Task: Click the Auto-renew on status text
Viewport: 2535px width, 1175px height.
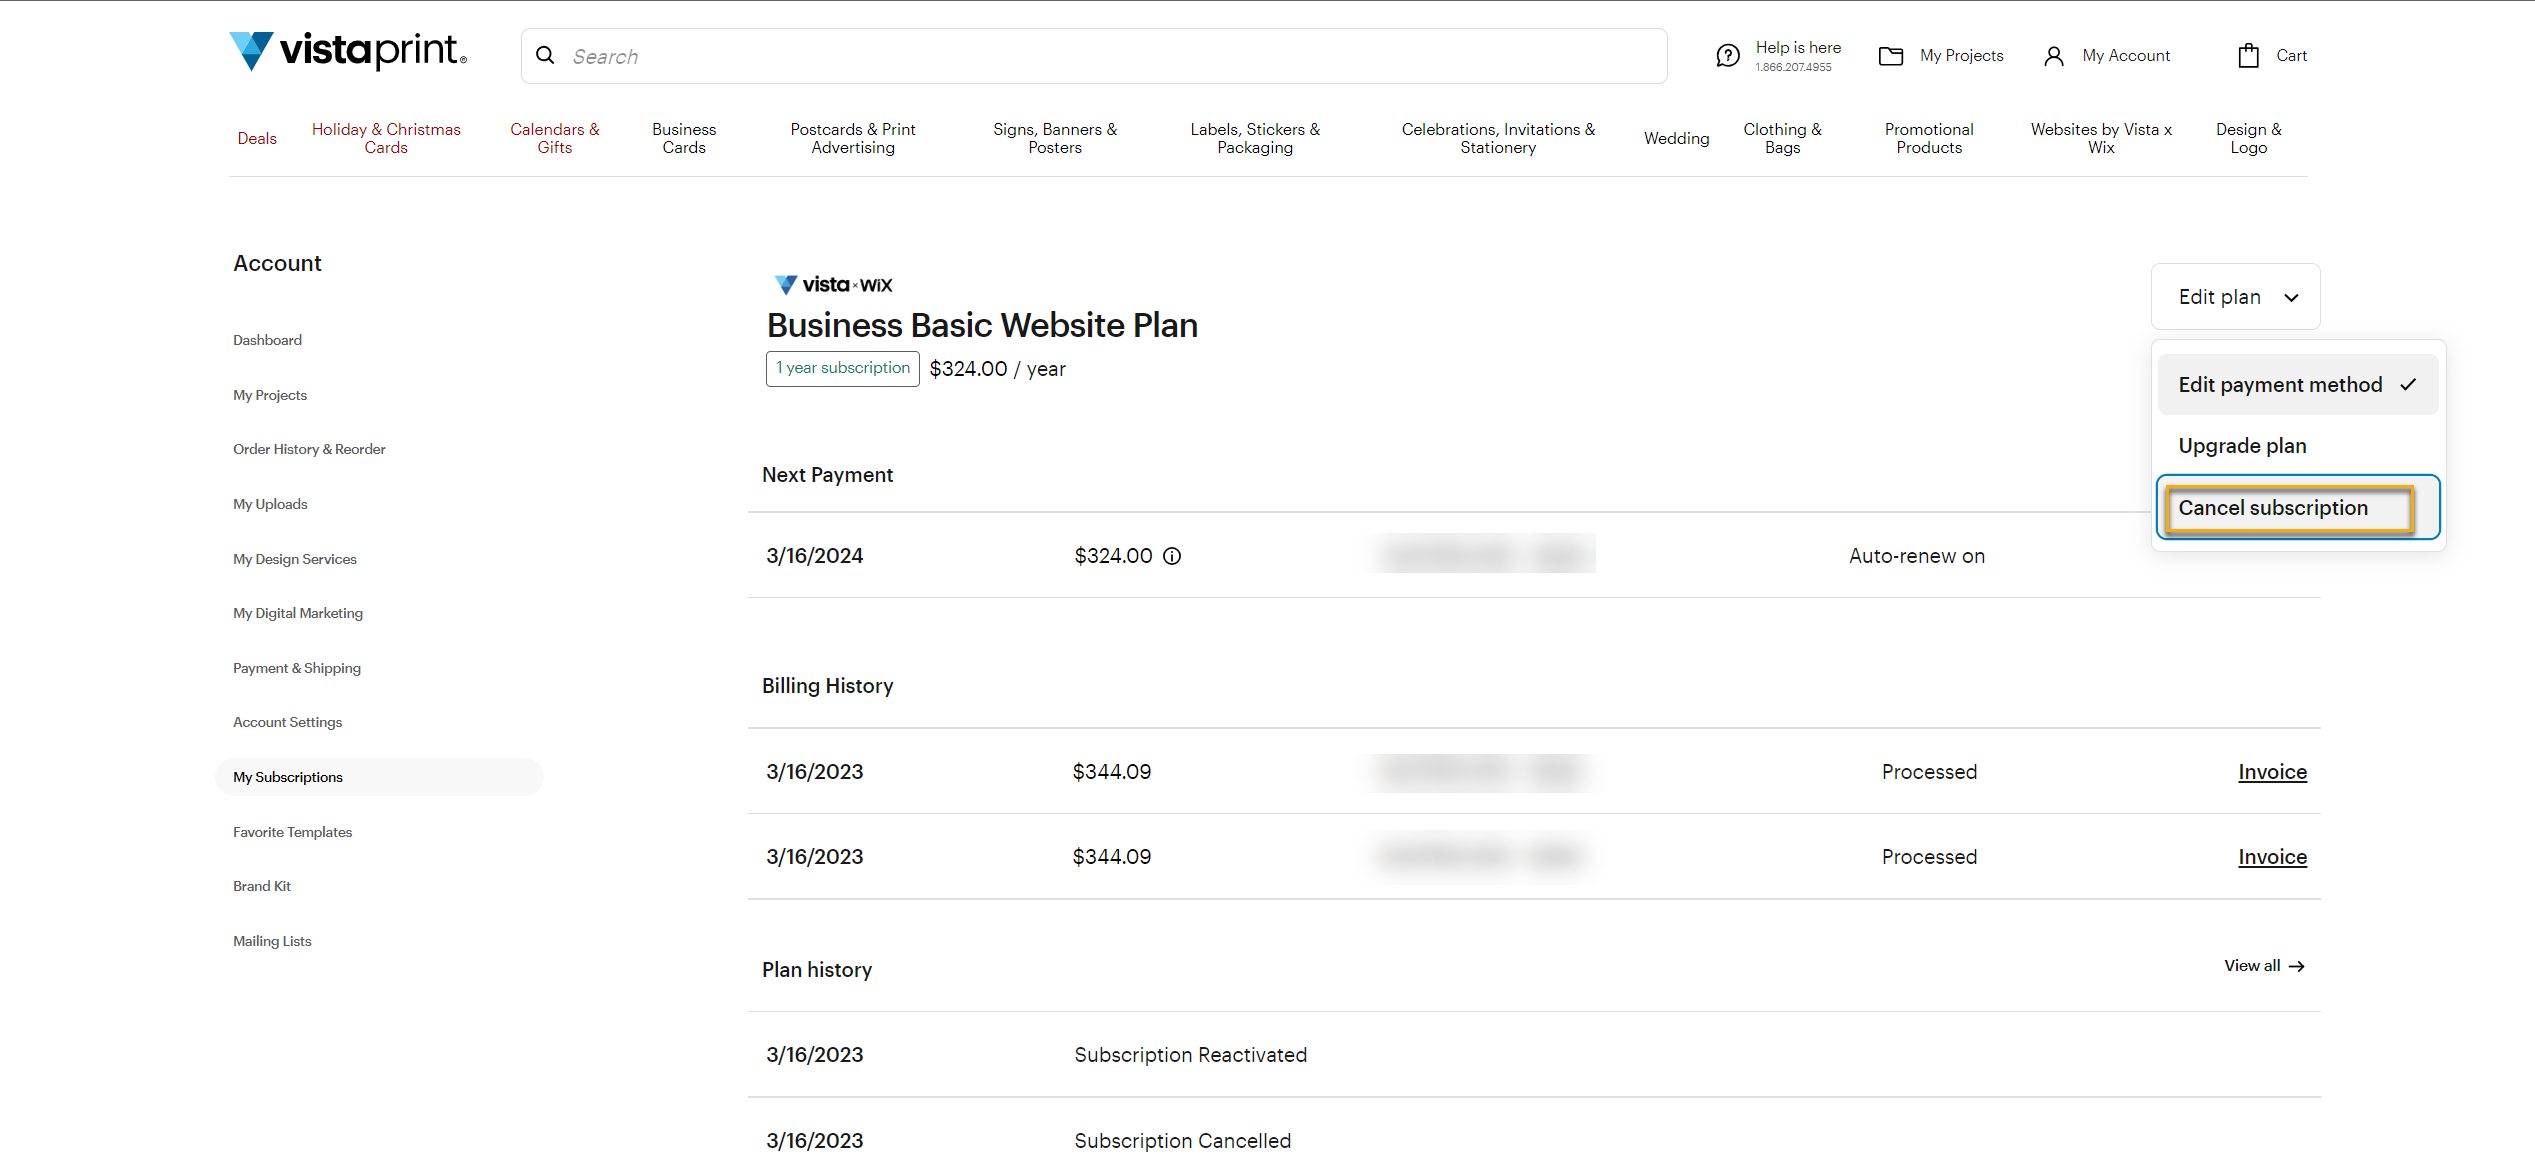Action: 1917,556
